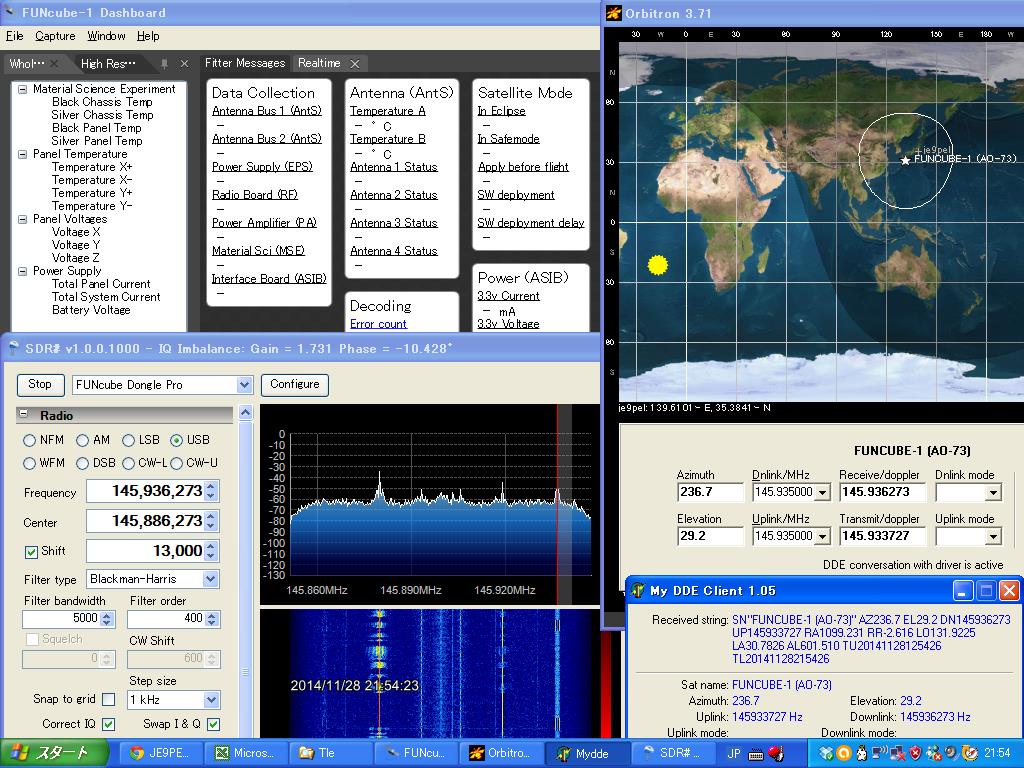Open the Capture menu
The height and width of the screenshot is (768, 1024).
[55, 36]
